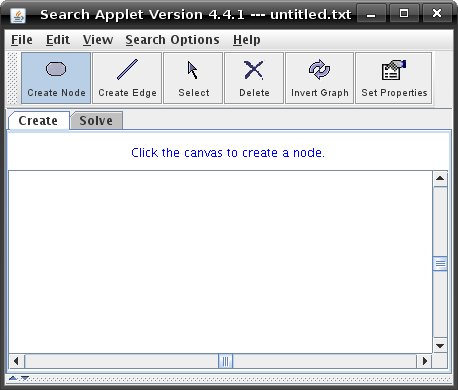Expand the panel using the down triangle
The image size is (458, 390).
coord(25,378)
